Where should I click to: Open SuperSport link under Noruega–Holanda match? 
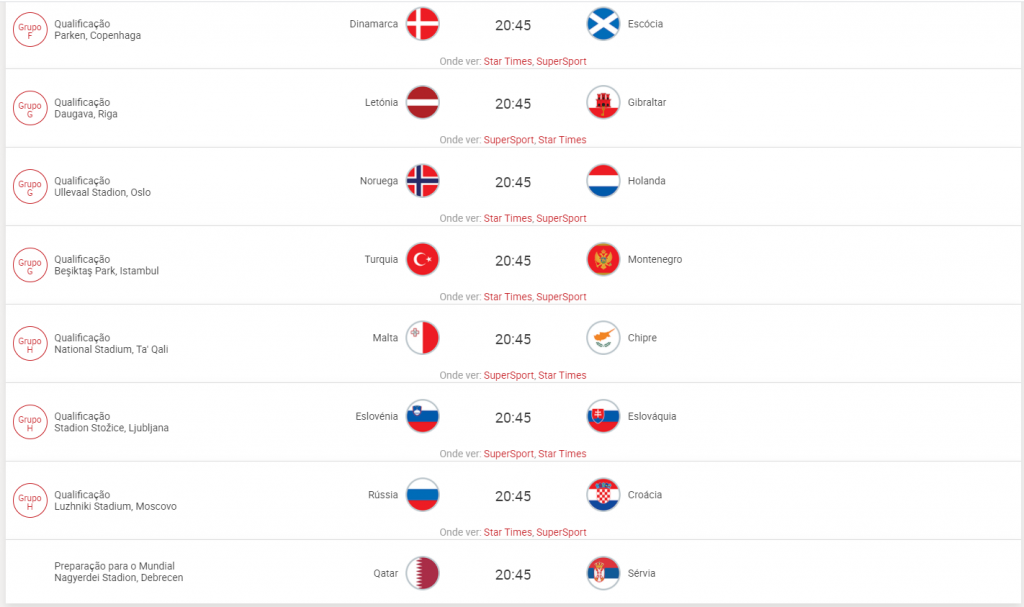point(561,218)
